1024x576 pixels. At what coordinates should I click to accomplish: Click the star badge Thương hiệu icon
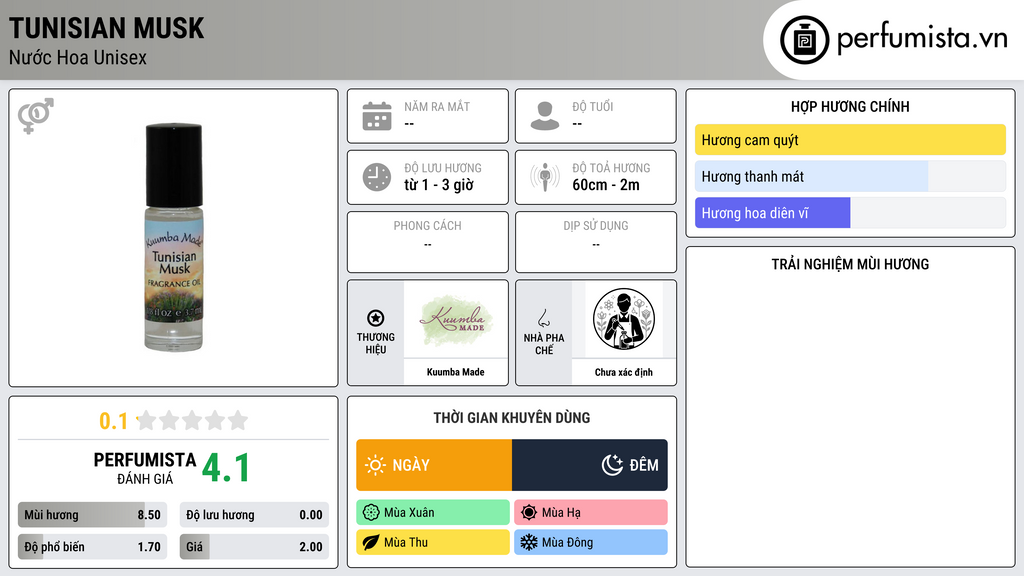tap(376, 318)
